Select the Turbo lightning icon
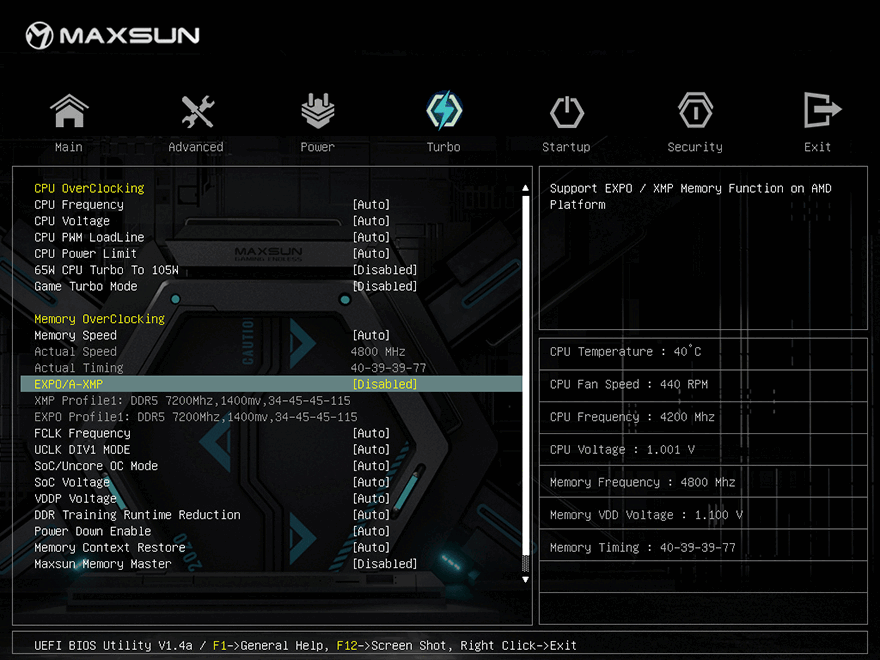Image resolution: width=880 pixels, height=660 pixels. [444, 110]
